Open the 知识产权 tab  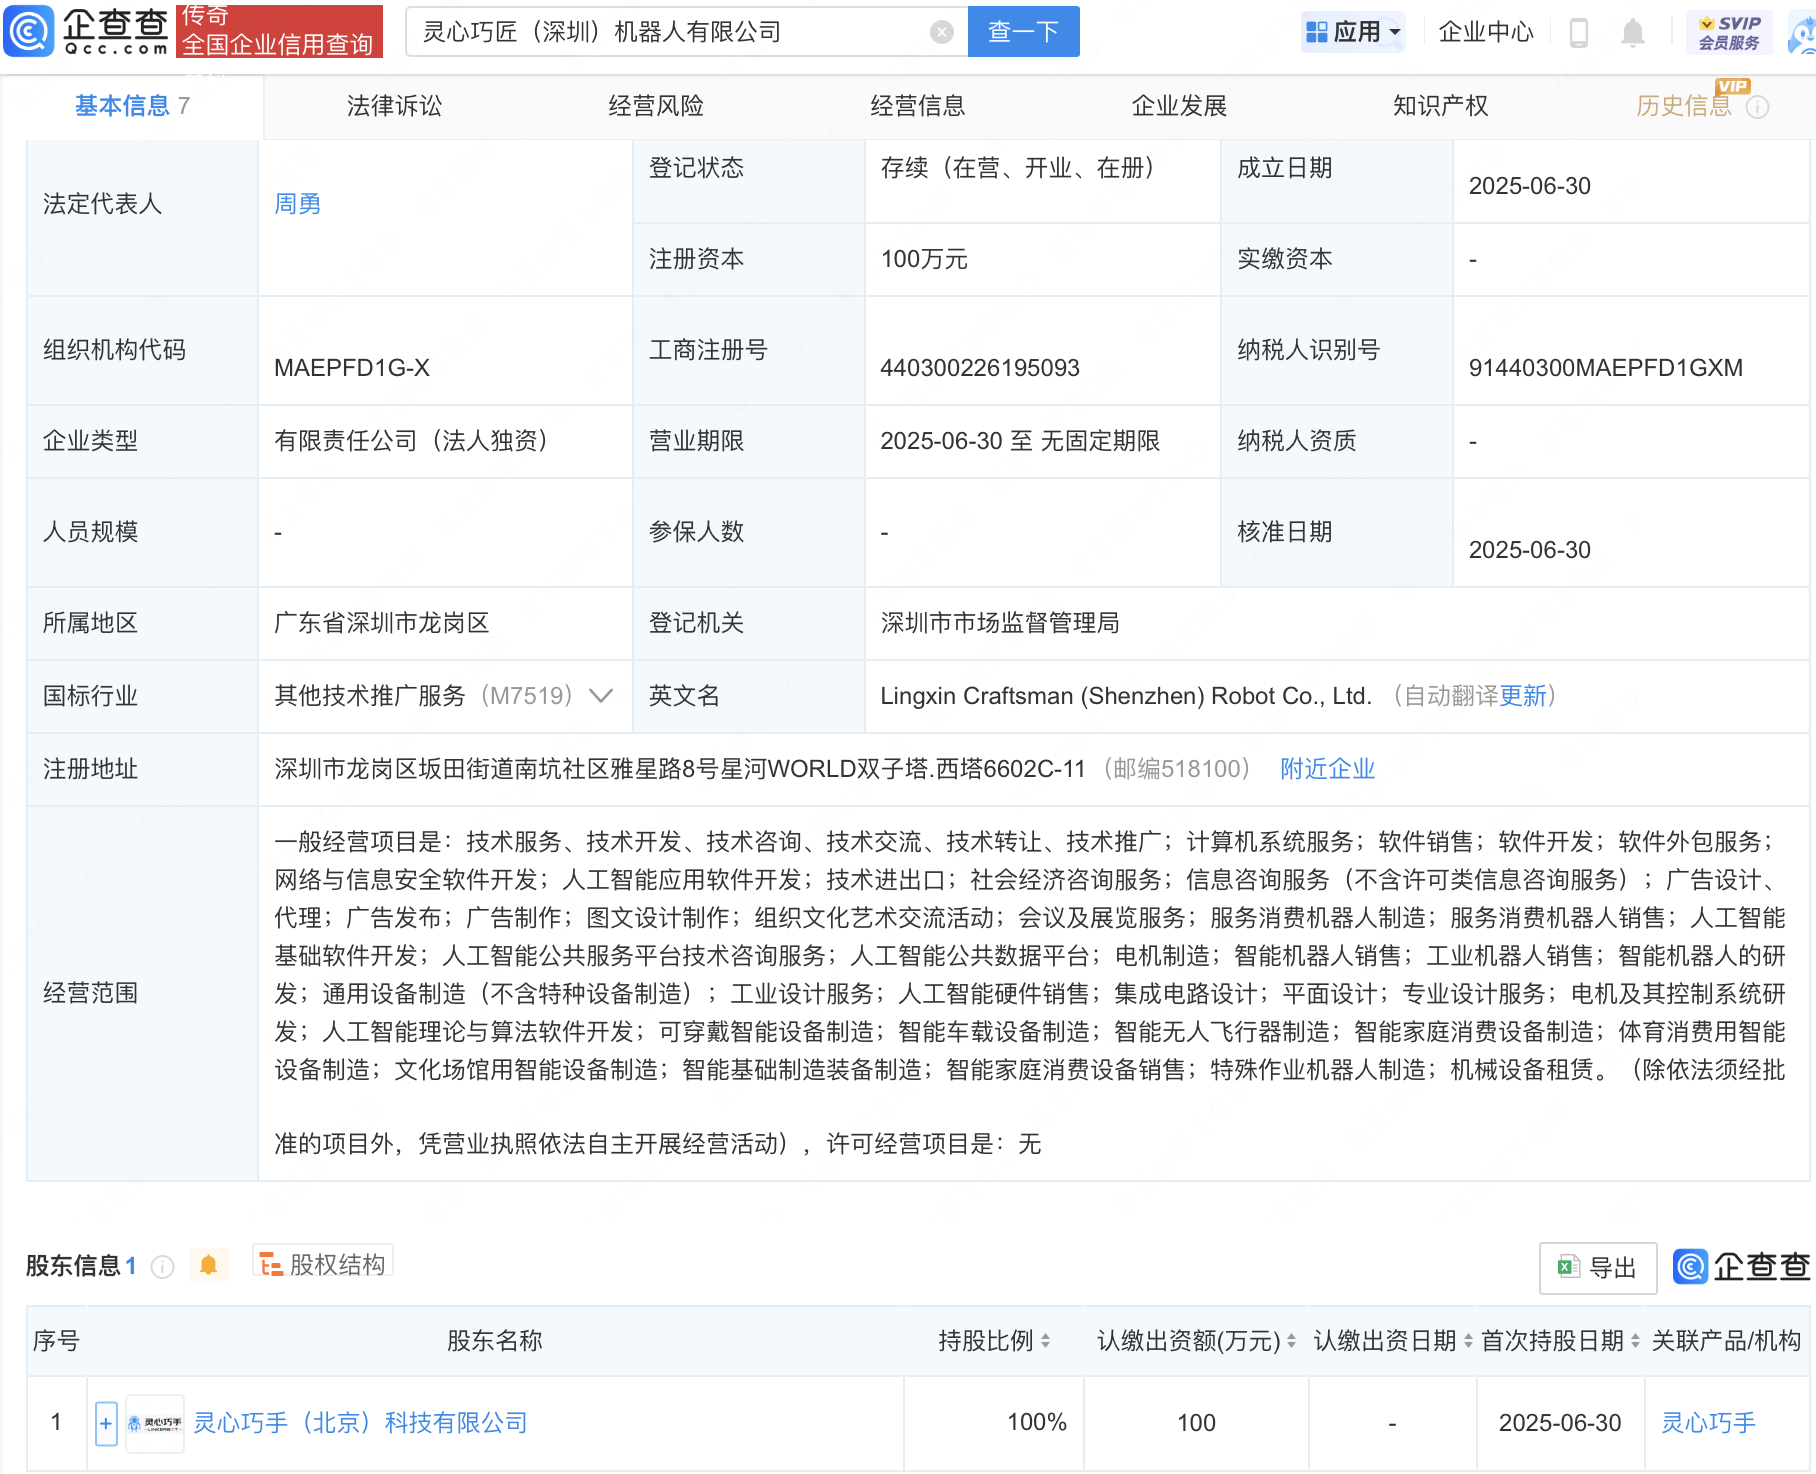click(x=1440, y=106)
